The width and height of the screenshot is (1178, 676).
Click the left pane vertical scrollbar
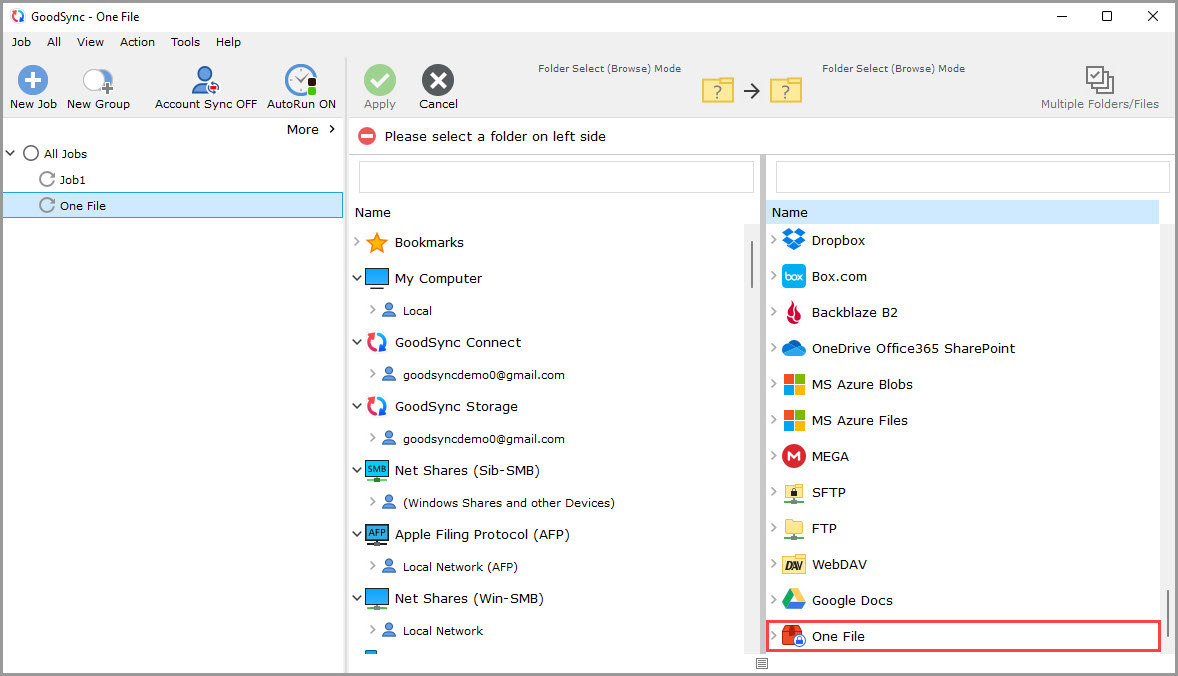pos(751,264)
